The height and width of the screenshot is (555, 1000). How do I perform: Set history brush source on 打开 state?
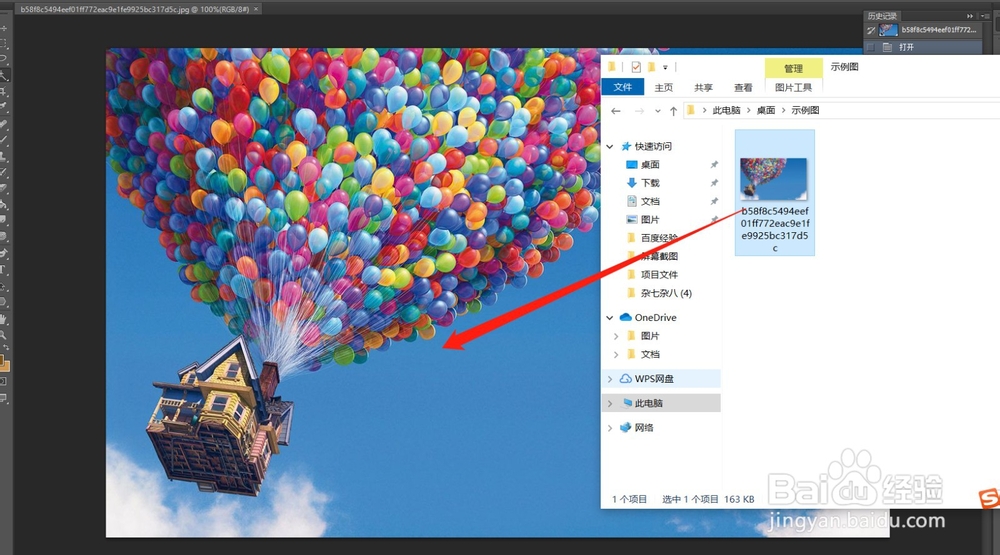coord(871,47)
